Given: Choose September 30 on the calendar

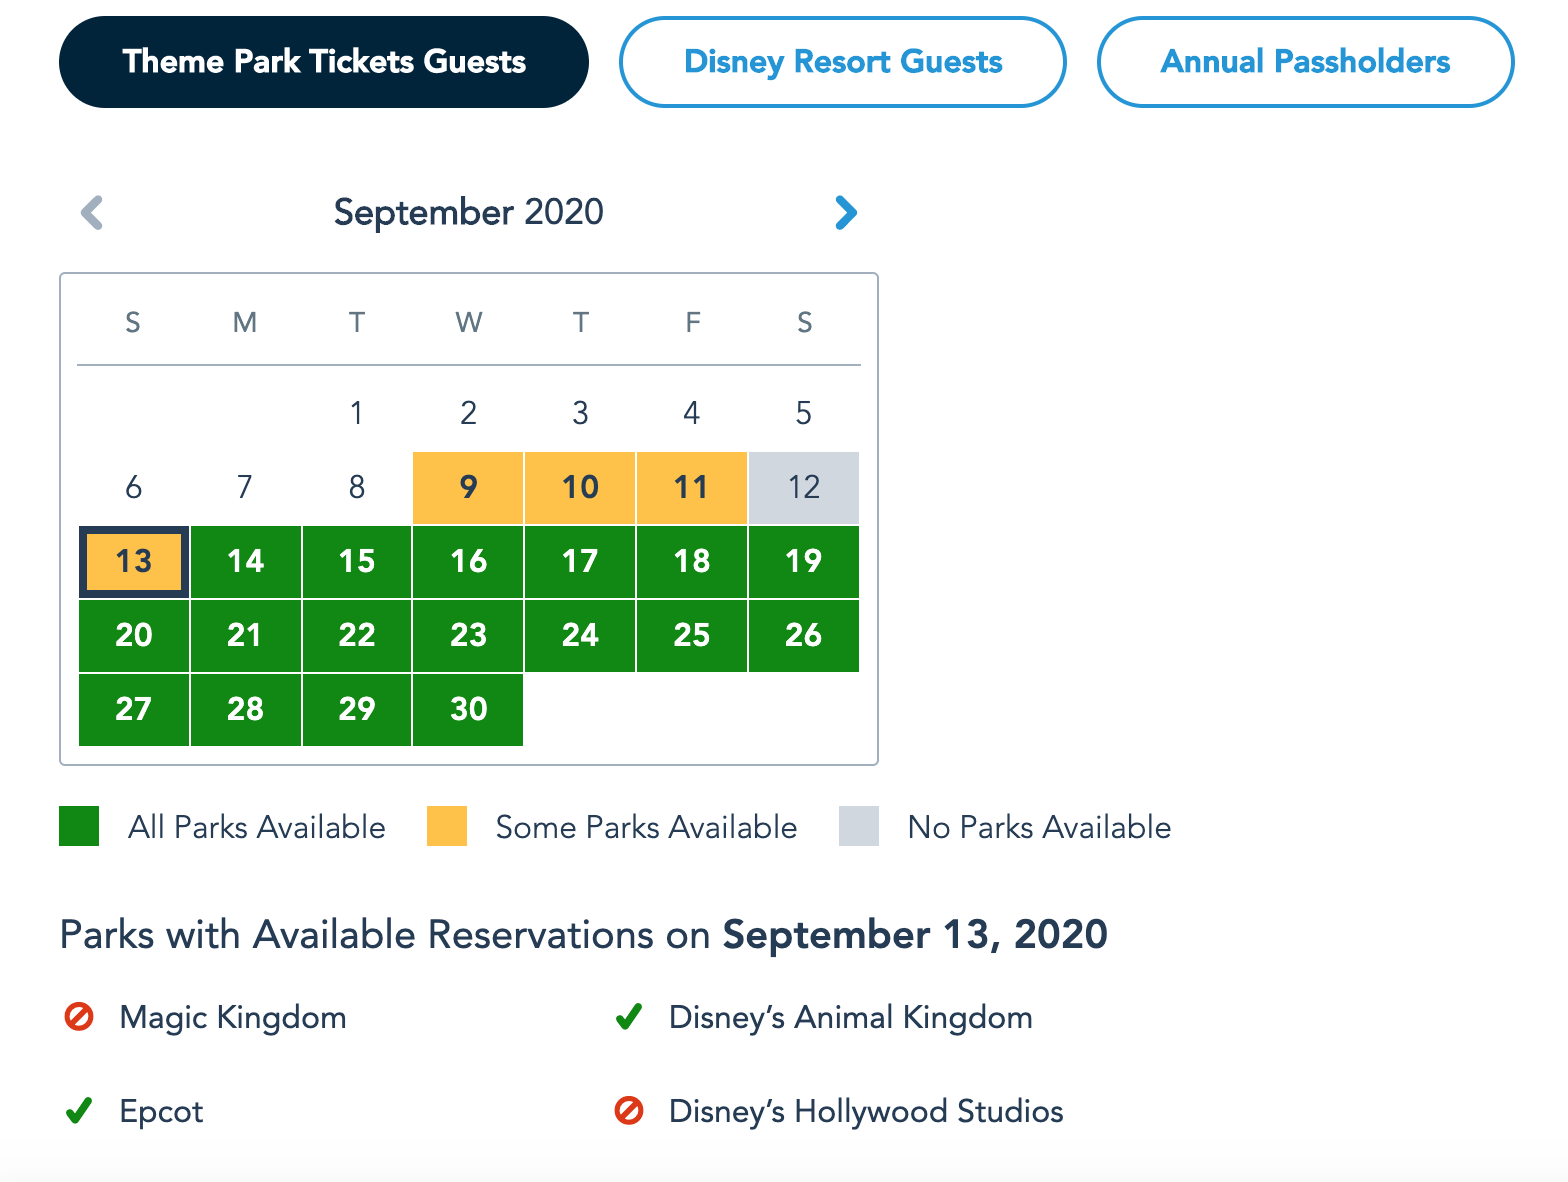Looking at the screenshot, I should point(468,710).
